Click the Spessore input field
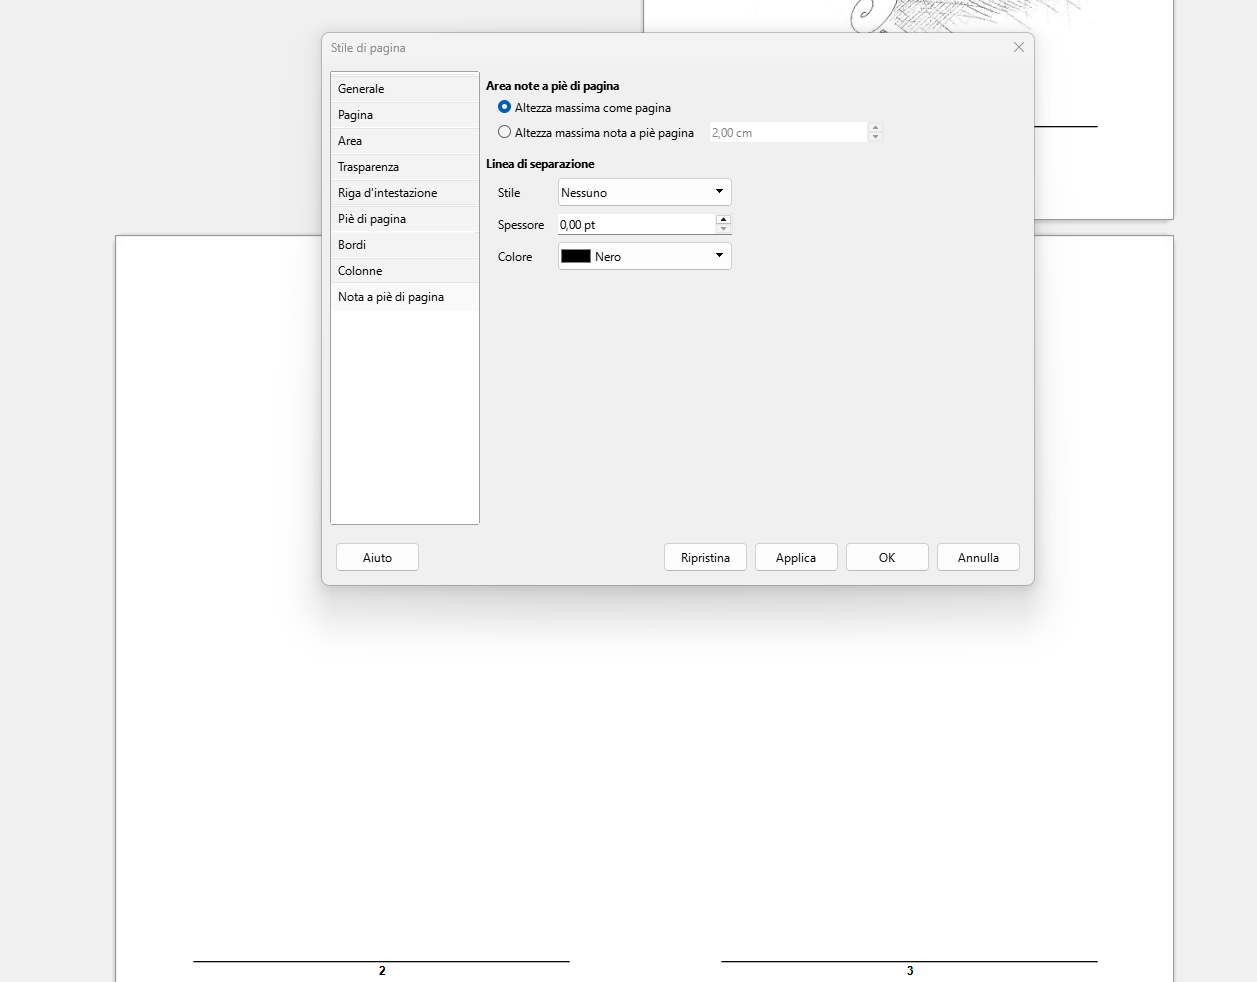 click(637, 224)
